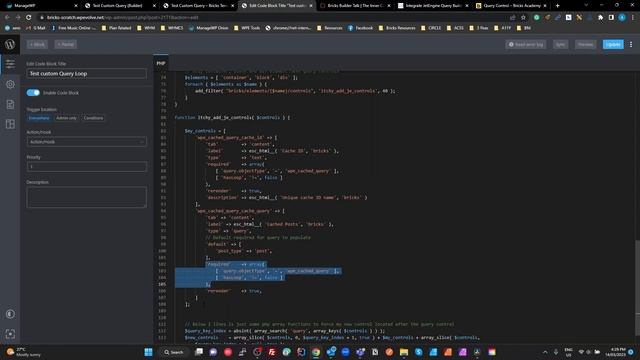
Task: Open Chrome from the taskbar
Action: [316, 352]
